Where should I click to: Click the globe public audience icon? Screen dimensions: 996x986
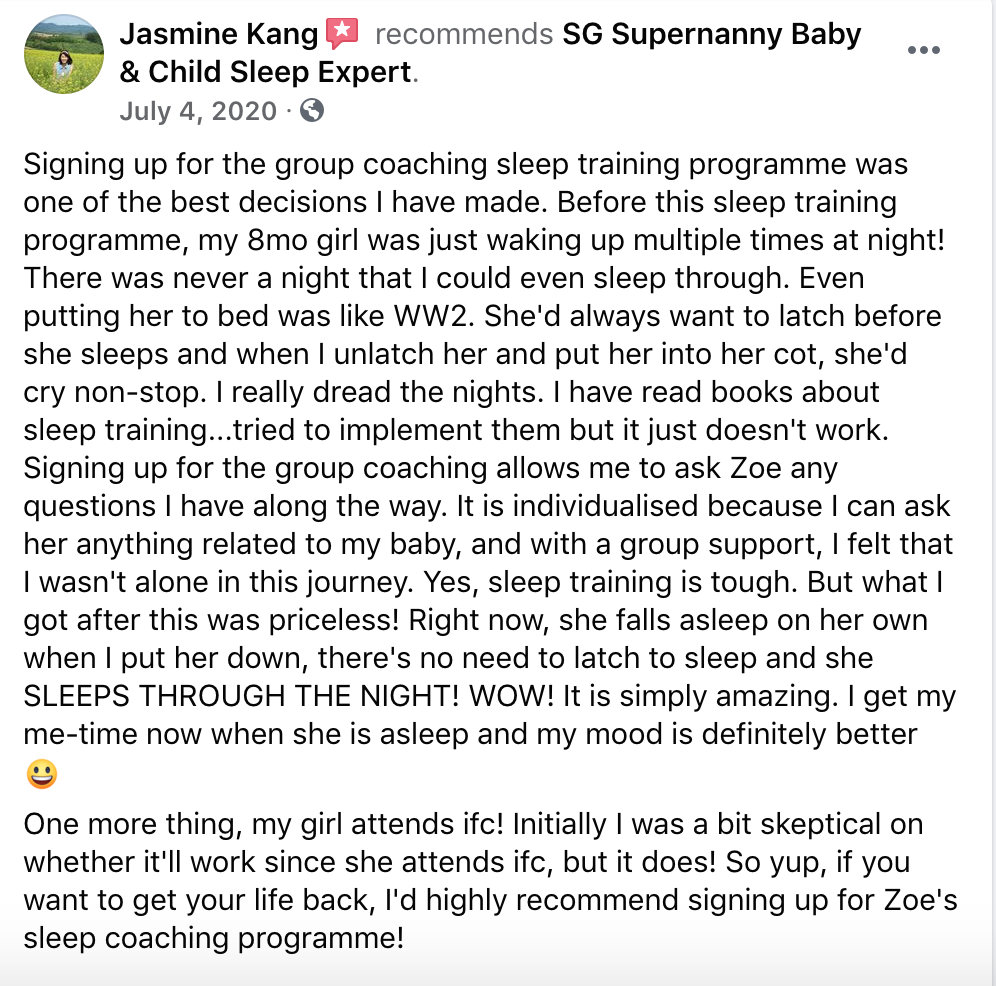click(312, 111)
